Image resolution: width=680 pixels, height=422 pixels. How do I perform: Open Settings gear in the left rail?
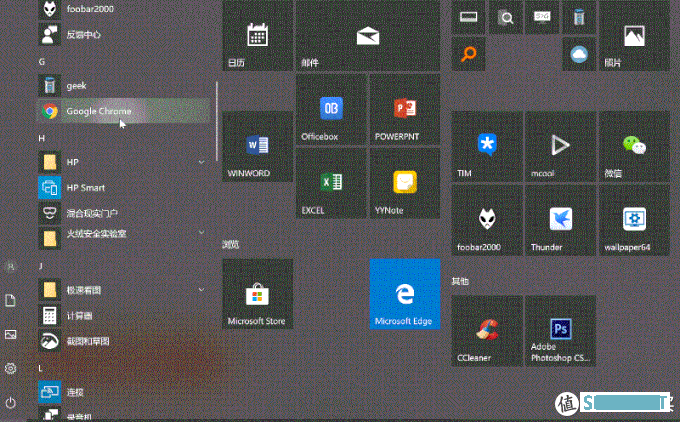click(x=10, y=368)
